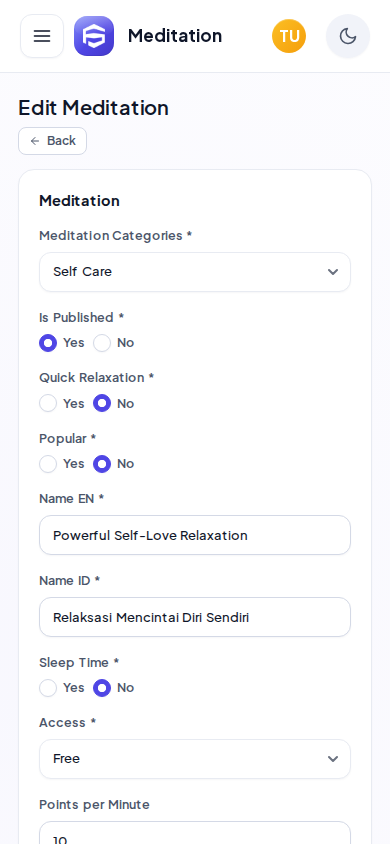390x844 pixels.
Task: Click the chevron on Self Care select
Action: point(333,272)
